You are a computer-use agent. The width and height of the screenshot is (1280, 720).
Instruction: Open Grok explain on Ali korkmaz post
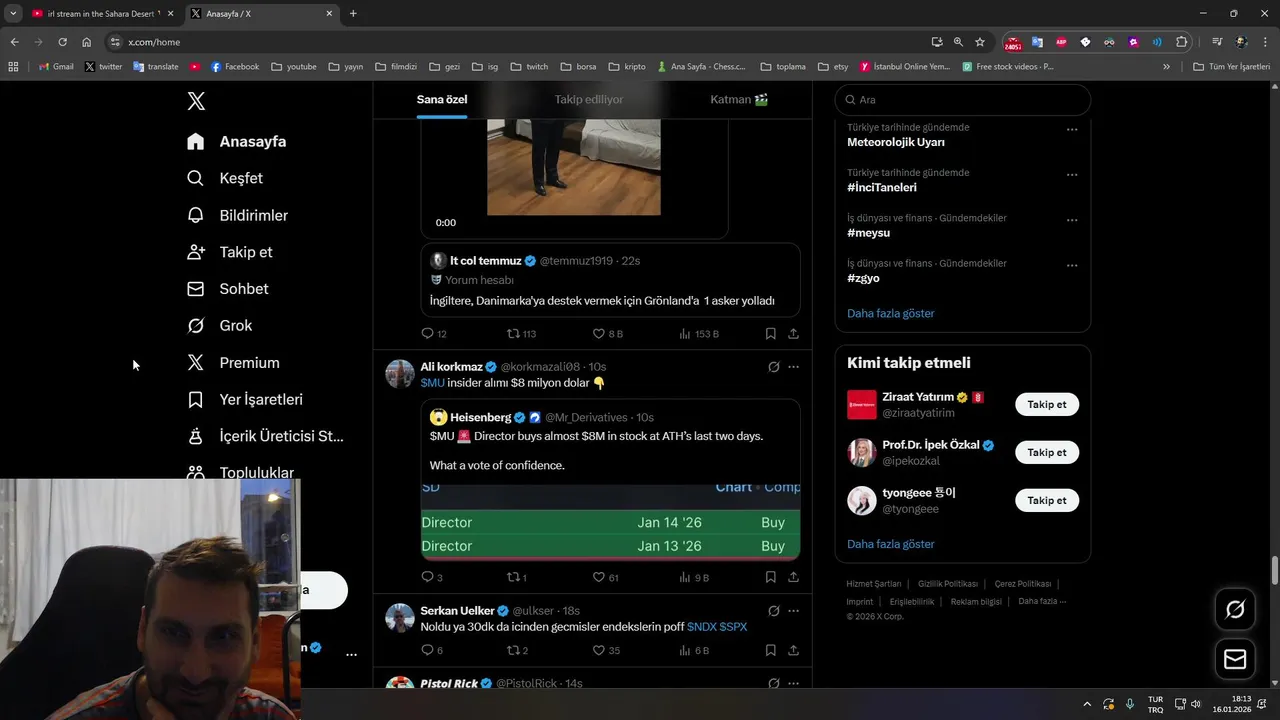[773, 367]
